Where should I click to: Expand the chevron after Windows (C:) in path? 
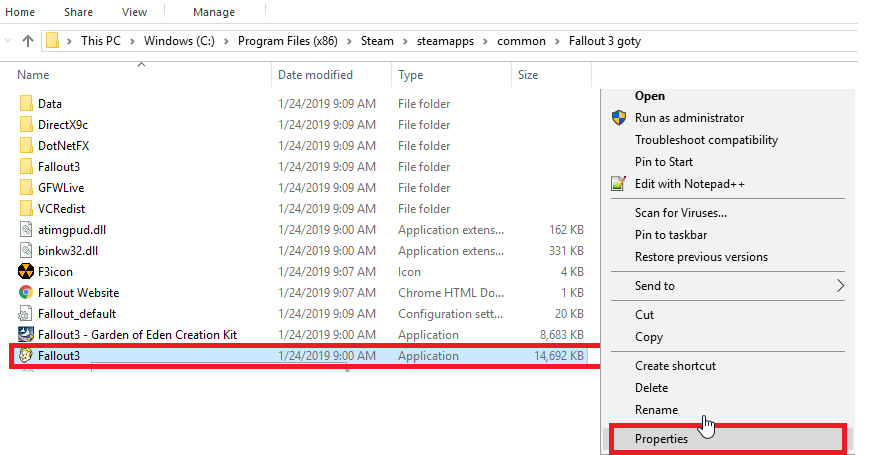point(226,41)
